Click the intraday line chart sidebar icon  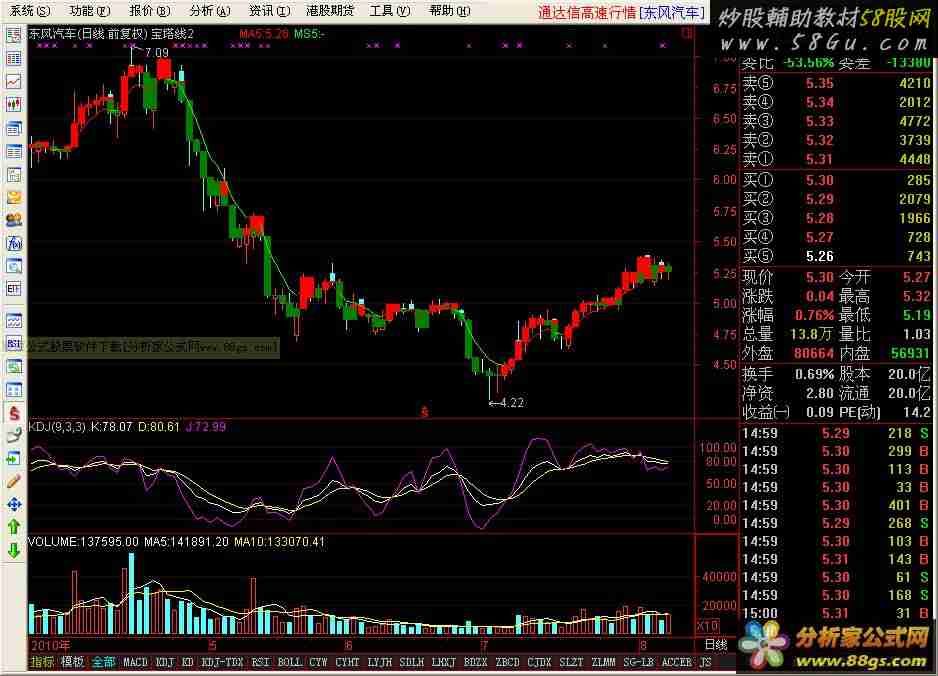[14, 81]
